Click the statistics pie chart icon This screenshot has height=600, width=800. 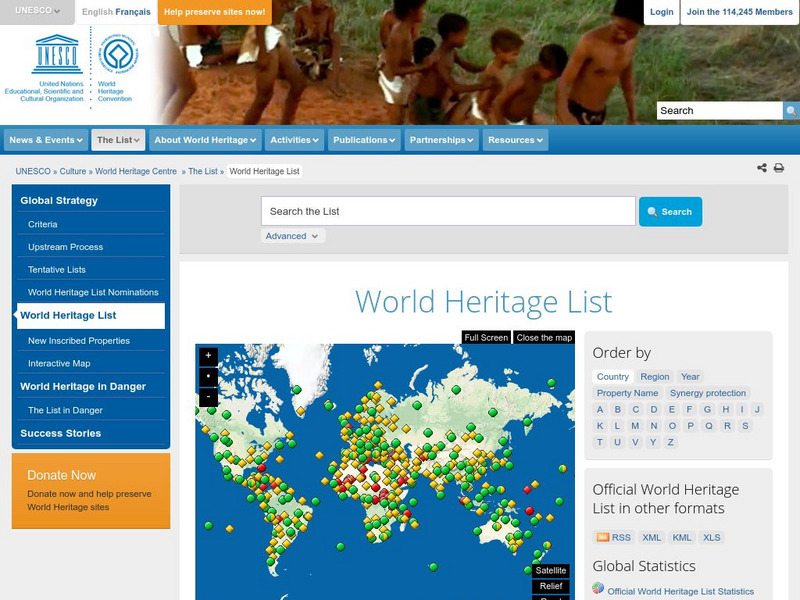[598, 588]
